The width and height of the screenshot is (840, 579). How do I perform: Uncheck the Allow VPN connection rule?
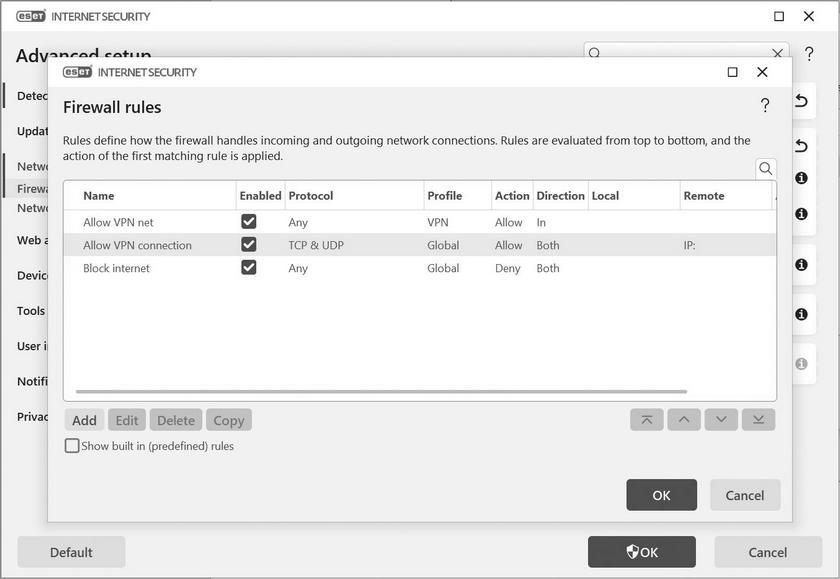(x=249, y=245)
